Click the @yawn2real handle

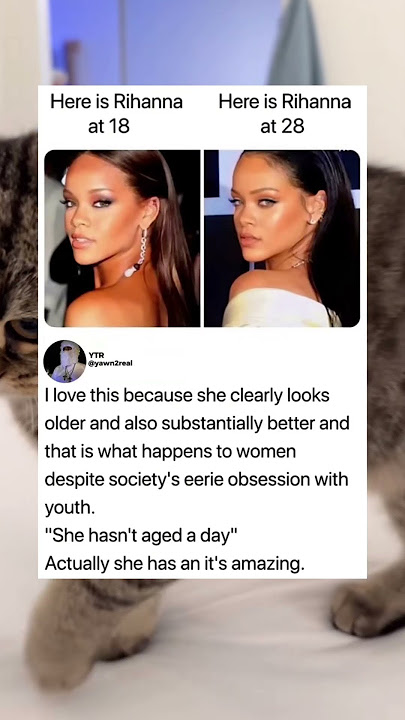click(111, 363)
